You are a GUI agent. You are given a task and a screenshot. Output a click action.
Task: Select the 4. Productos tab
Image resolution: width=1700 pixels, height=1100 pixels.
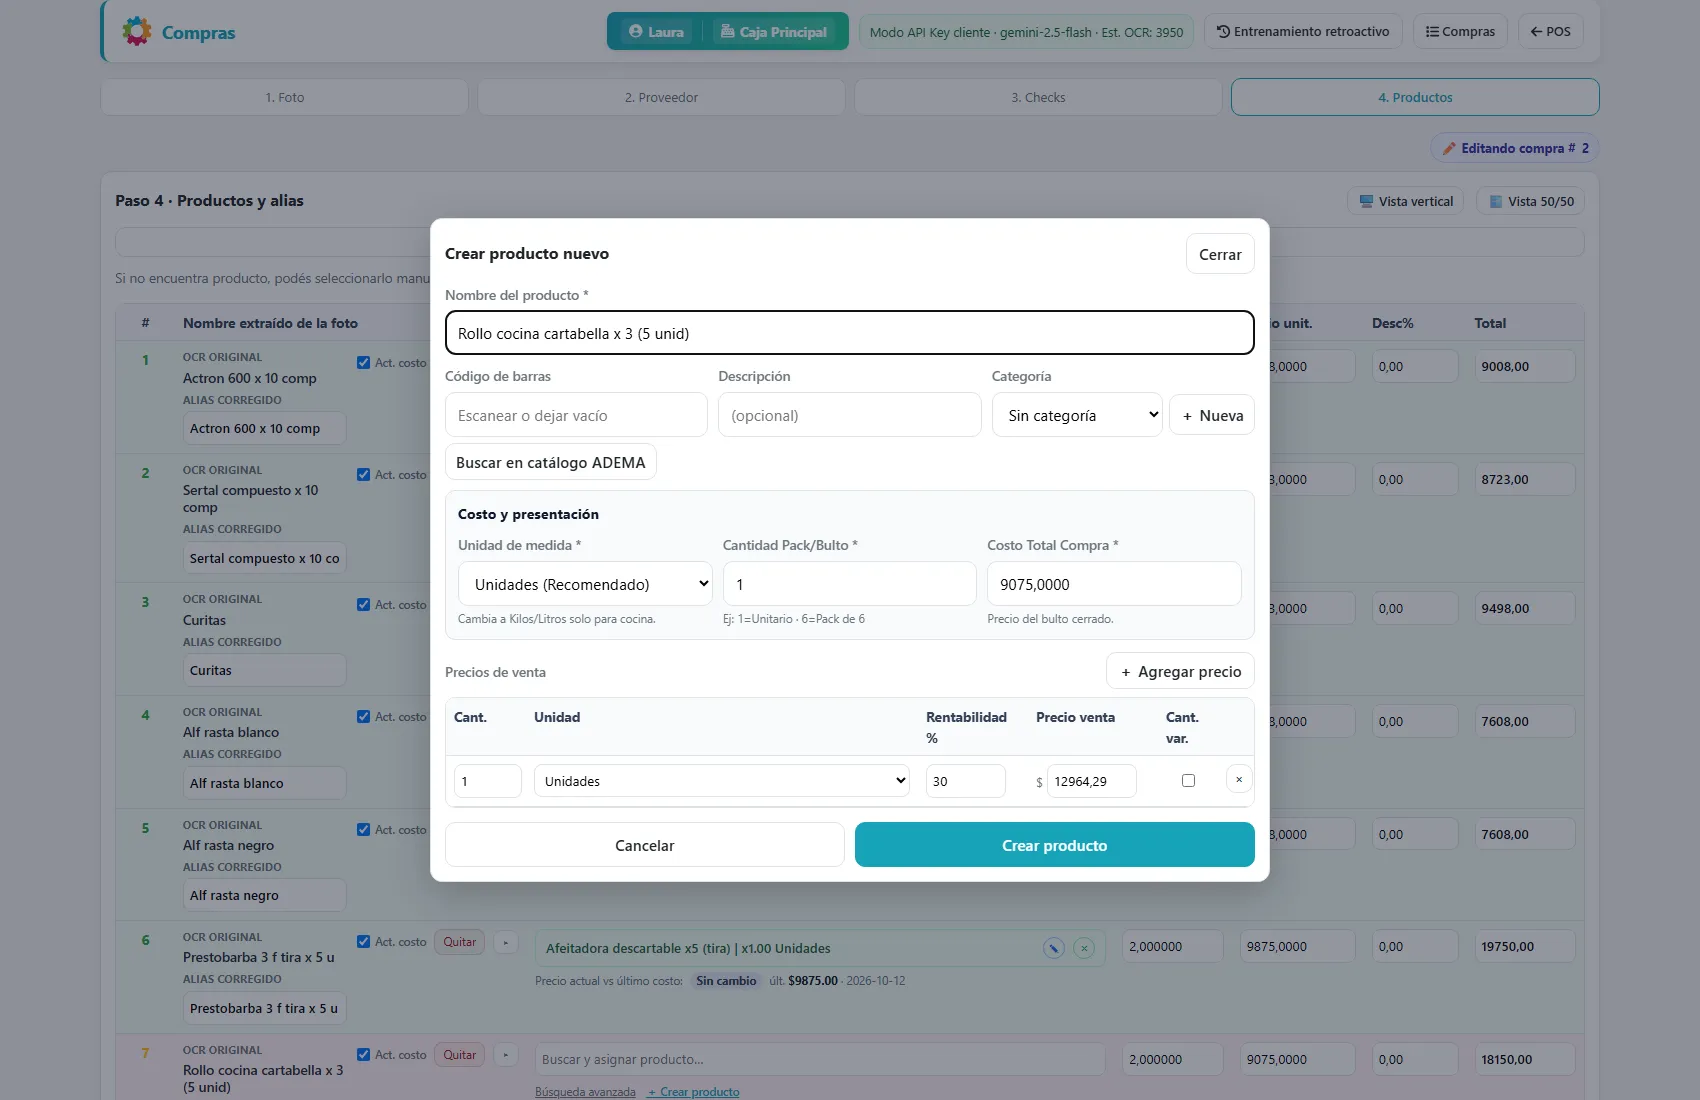pos(1415,97)
